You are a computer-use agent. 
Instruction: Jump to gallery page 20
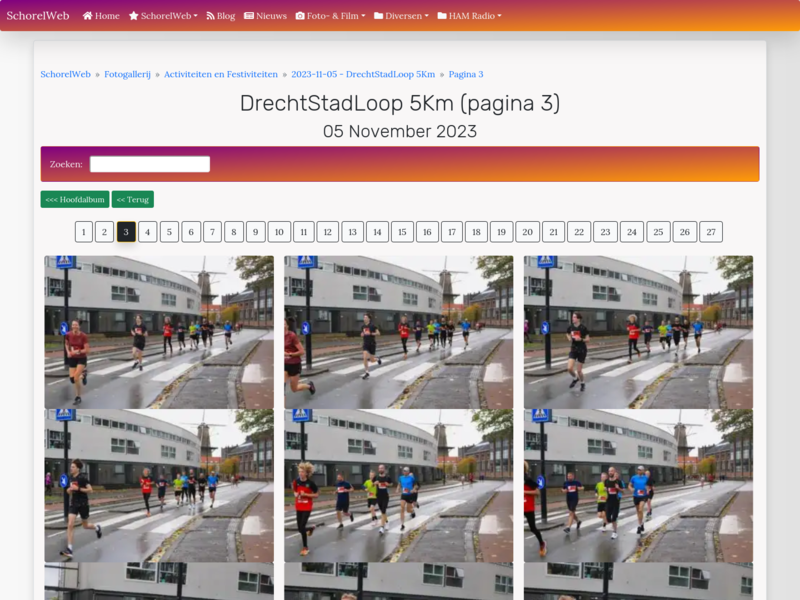(x=528, y=232)
